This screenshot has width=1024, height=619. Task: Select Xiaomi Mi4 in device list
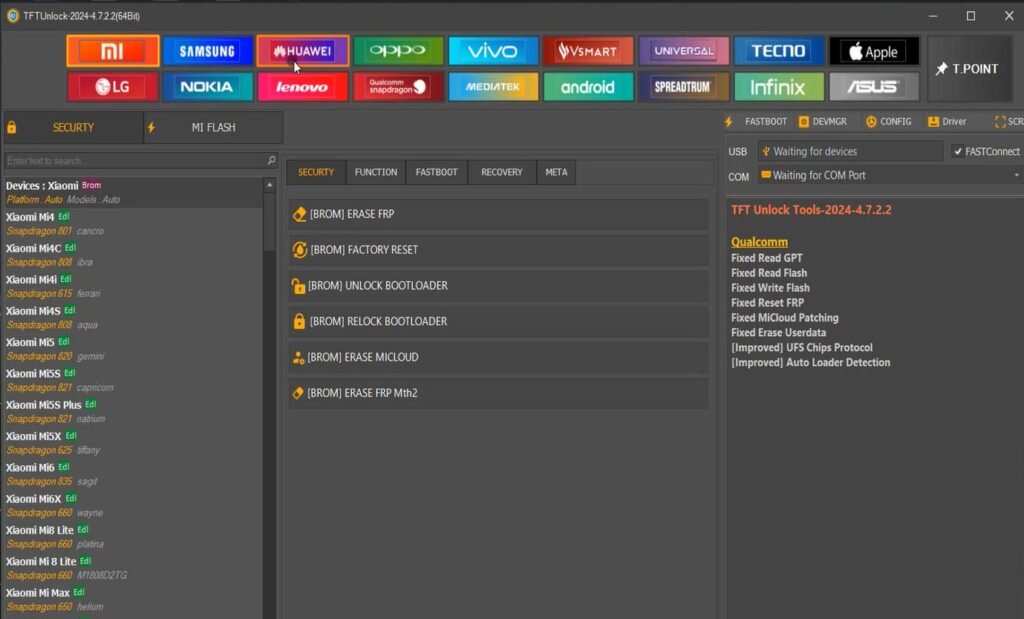133,224
